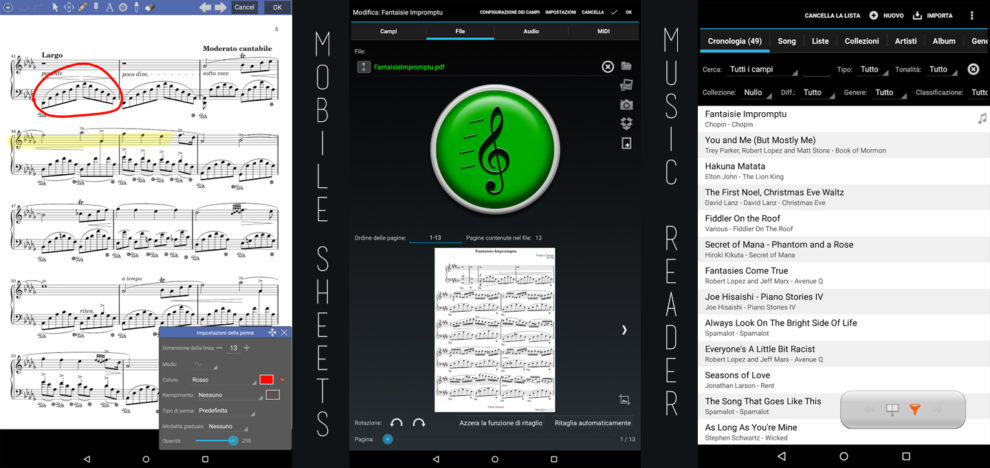Viewport: 990px width, 468px height.
Task: Click the Importa download icon
Action: [917, 16]
